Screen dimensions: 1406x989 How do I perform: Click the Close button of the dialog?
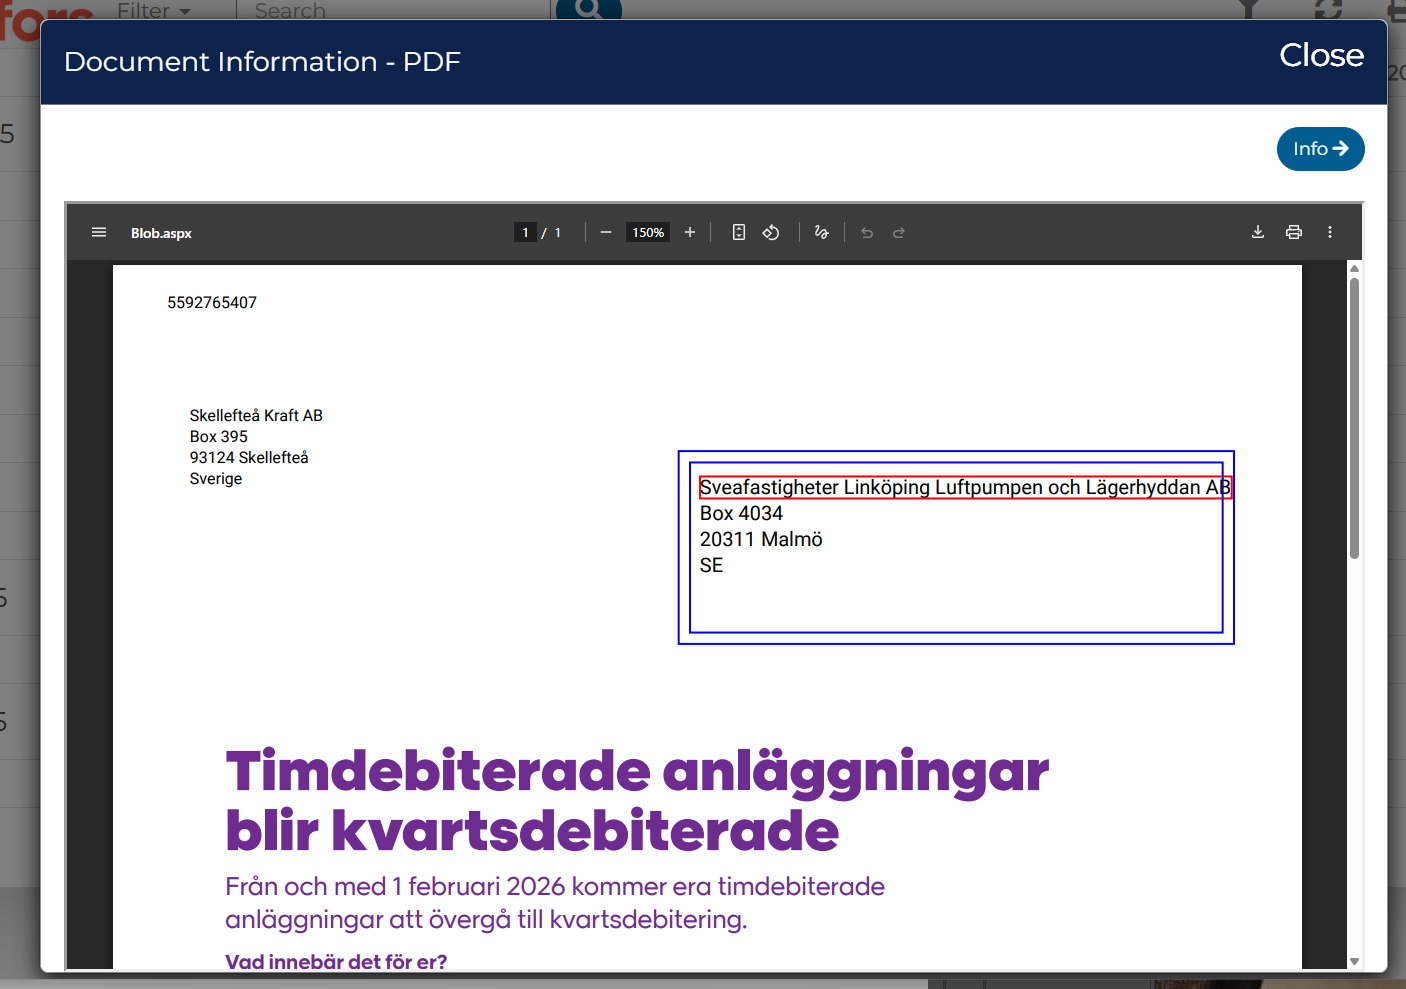click(x=1321, y=55)
